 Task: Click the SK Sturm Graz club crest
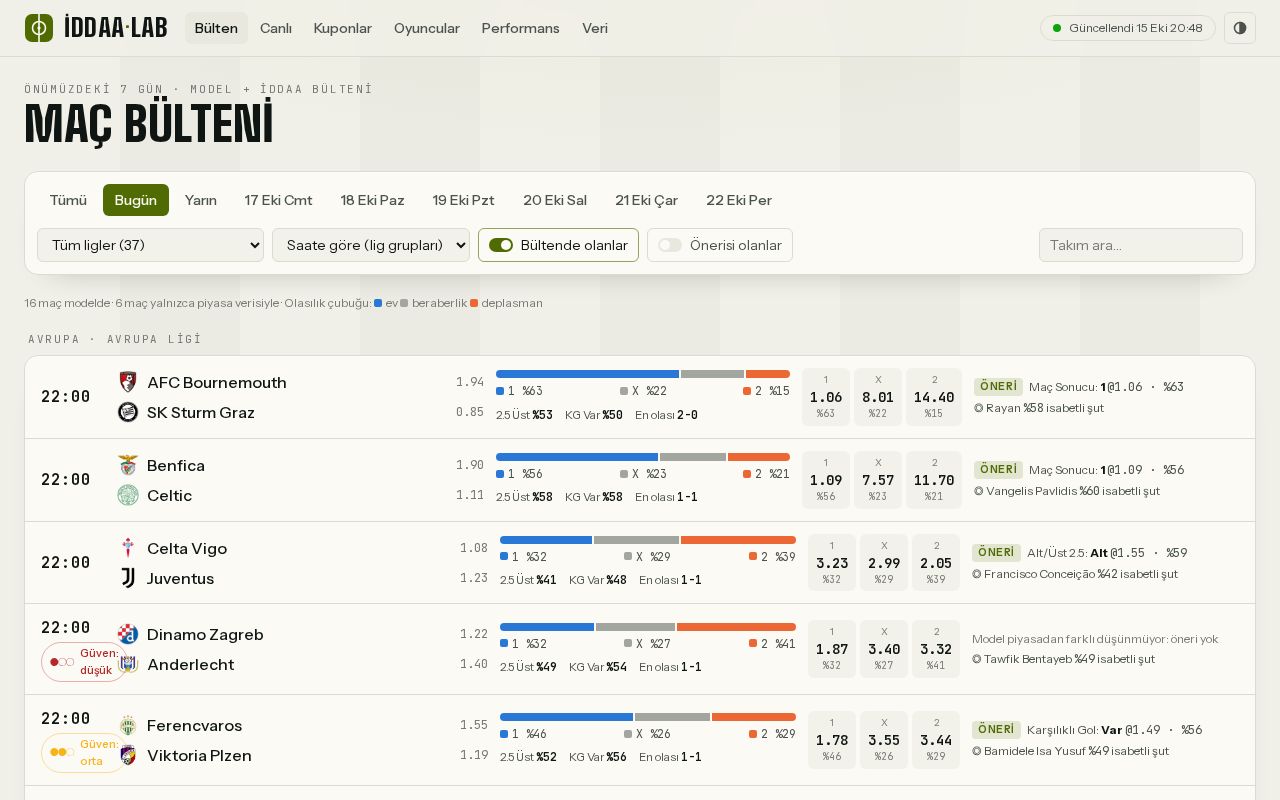click(x=128, y=412)
